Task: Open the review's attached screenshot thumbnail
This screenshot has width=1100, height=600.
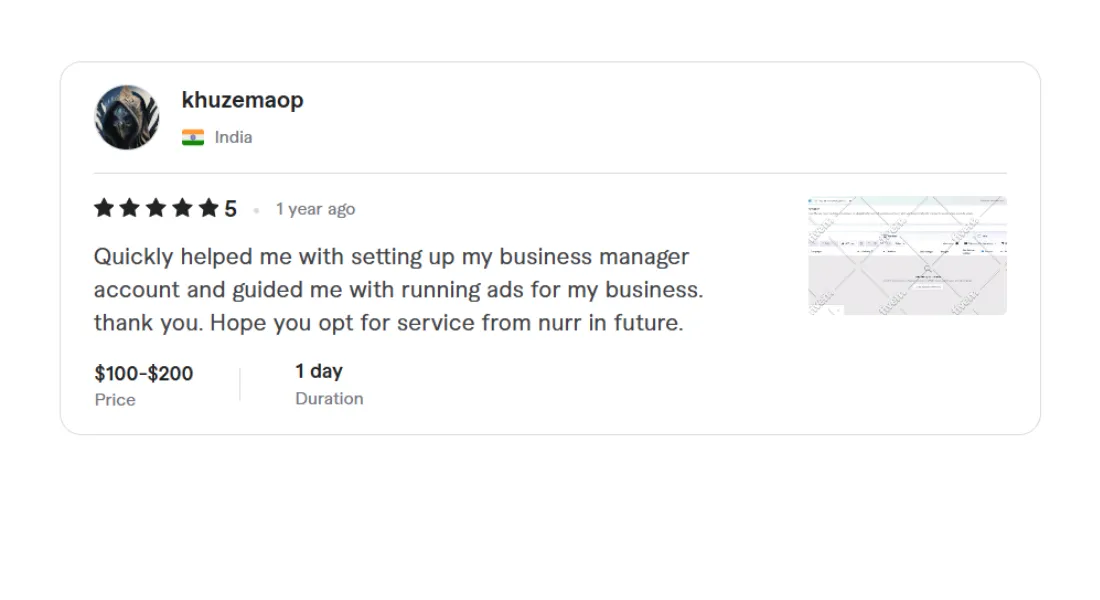Action: coord(907,256)
